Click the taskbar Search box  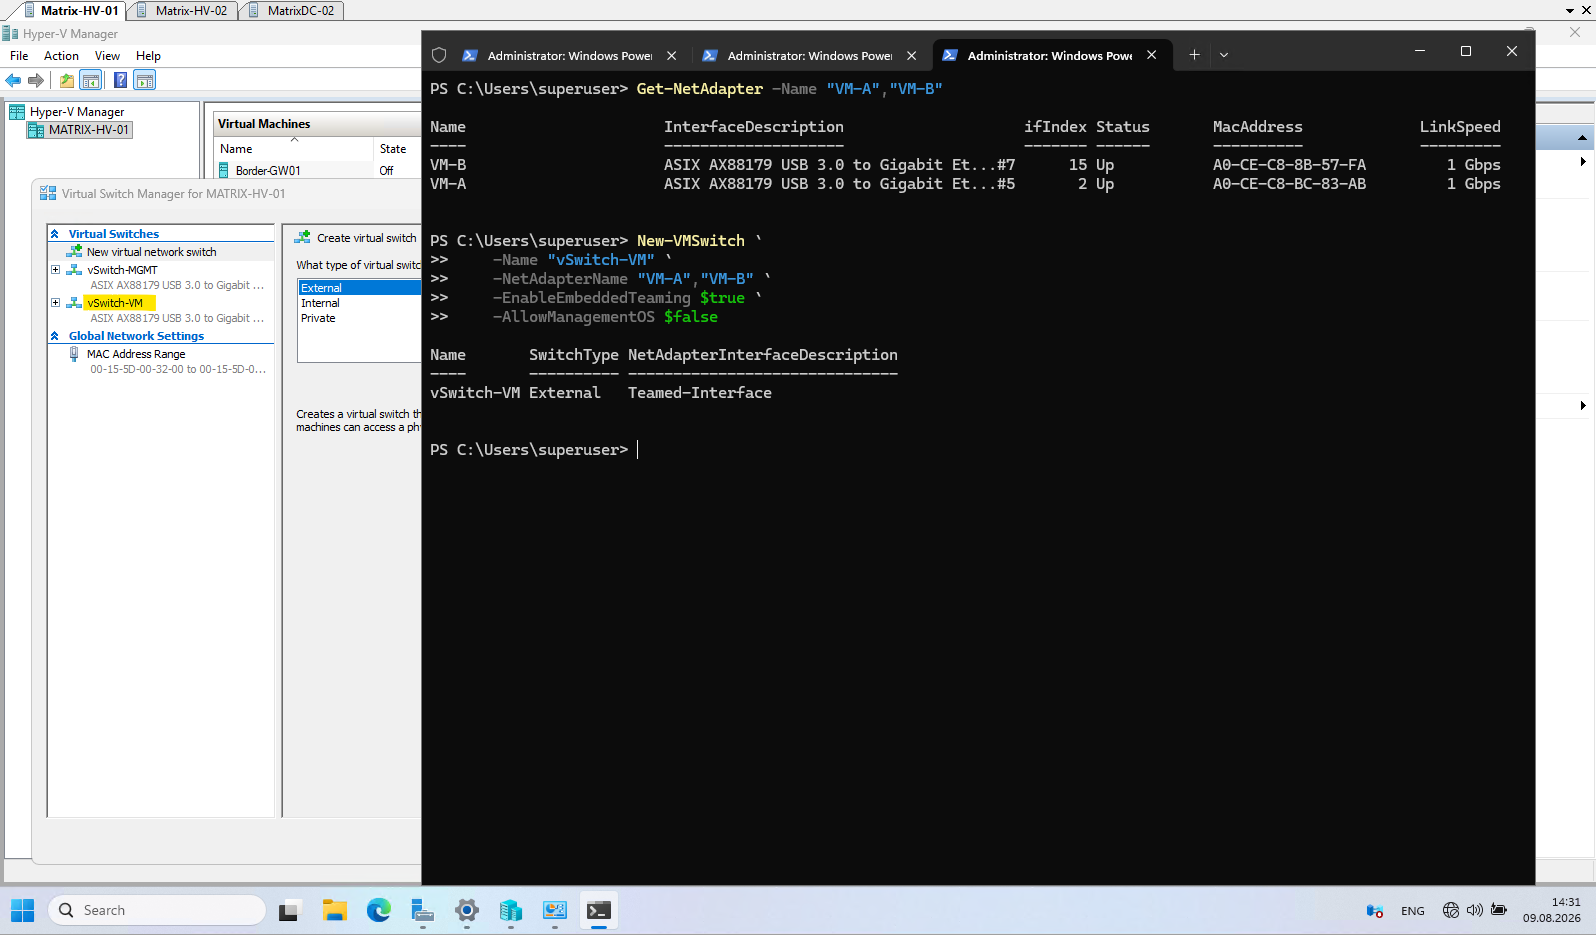(x=157, y=910)
